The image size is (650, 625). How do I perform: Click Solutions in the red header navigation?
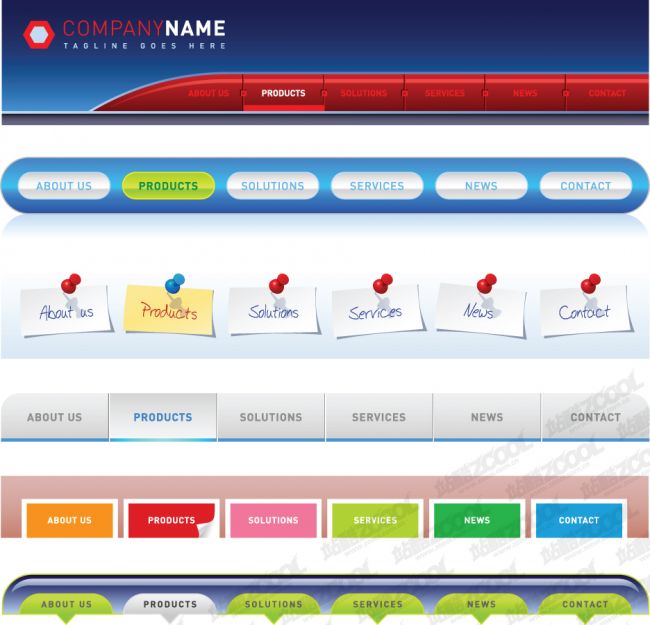tap(364, 93)
